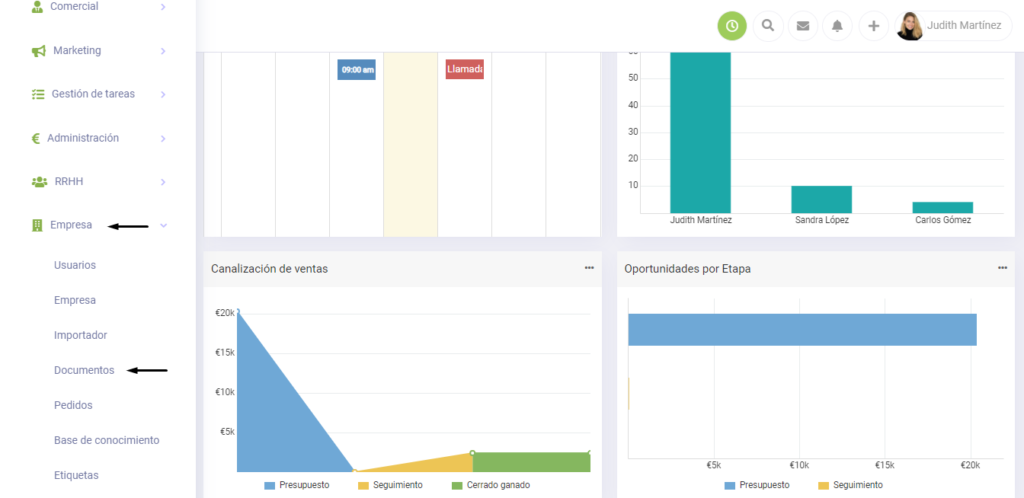
Task: Open Usuarios in the Empresa submenu
Action: pos(75,265)
